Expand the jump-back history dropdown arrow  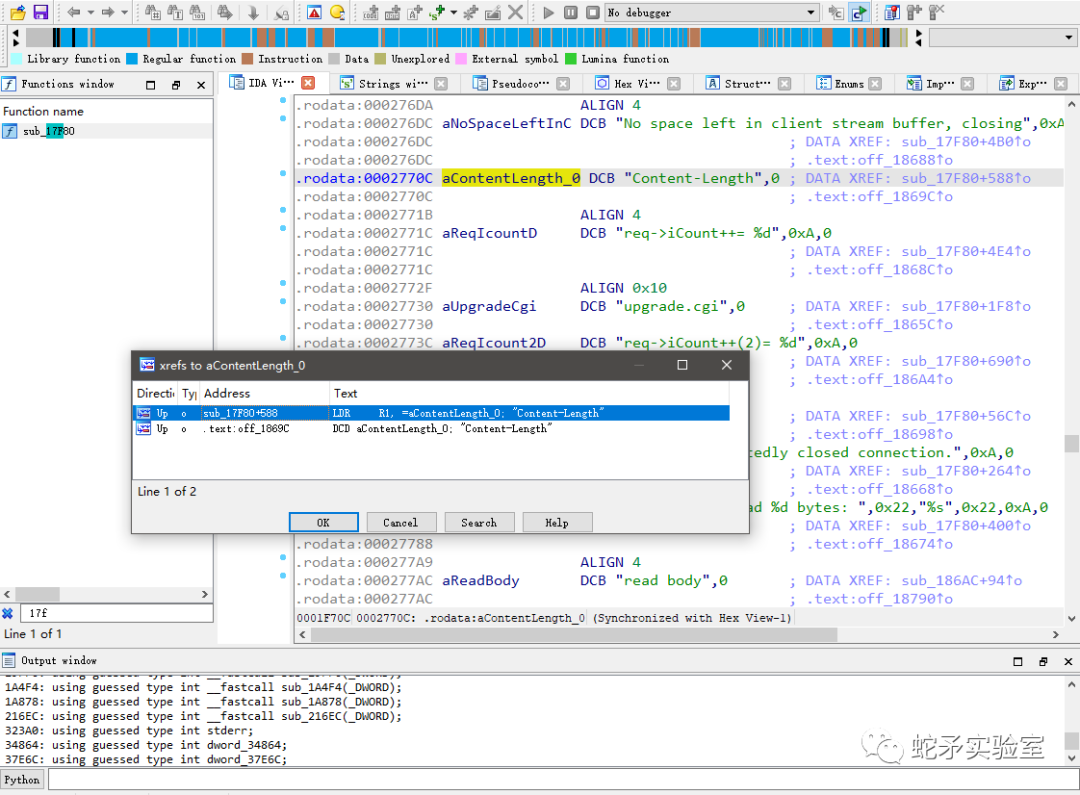coord(91,12)
